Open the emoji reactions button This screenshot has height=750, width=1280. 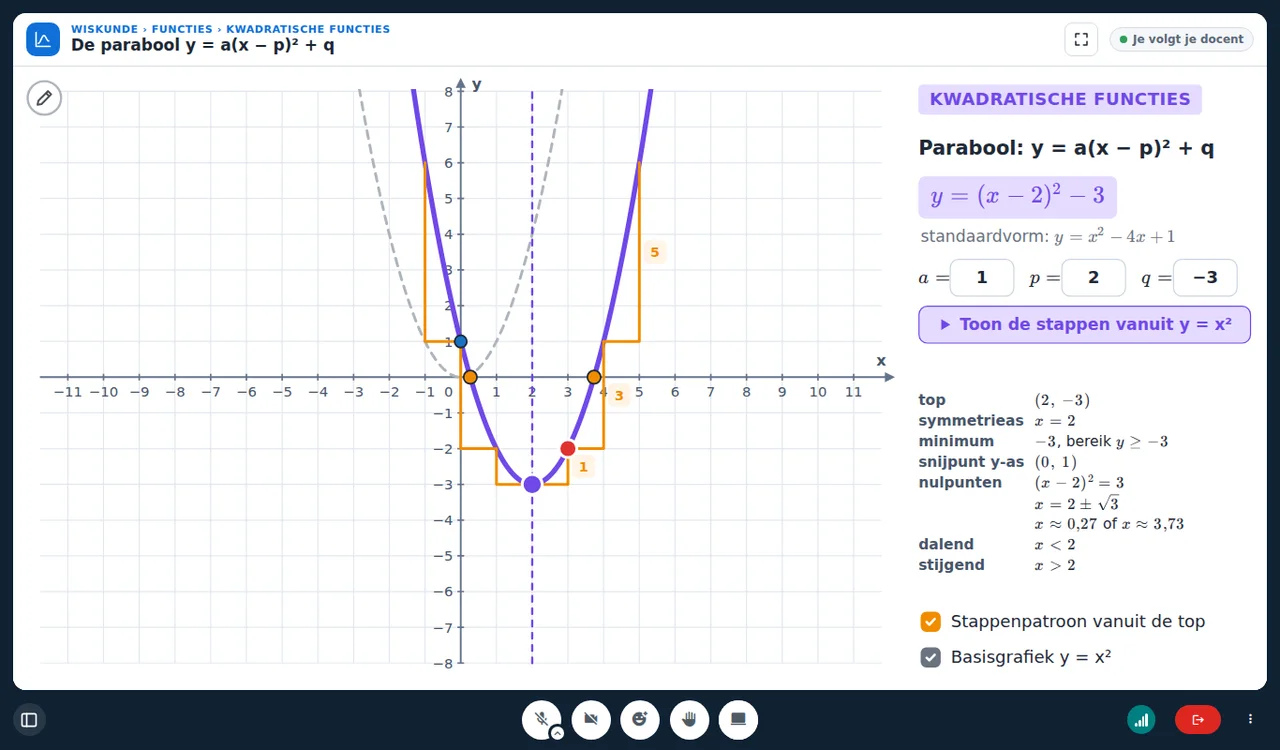(x=640, y=719)
